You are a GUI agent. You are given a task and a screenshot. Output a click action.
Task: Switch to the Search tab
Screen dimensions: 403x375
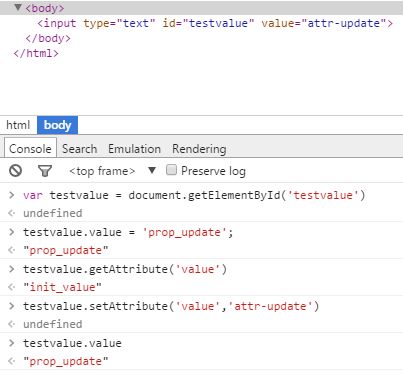pos(80,149)
